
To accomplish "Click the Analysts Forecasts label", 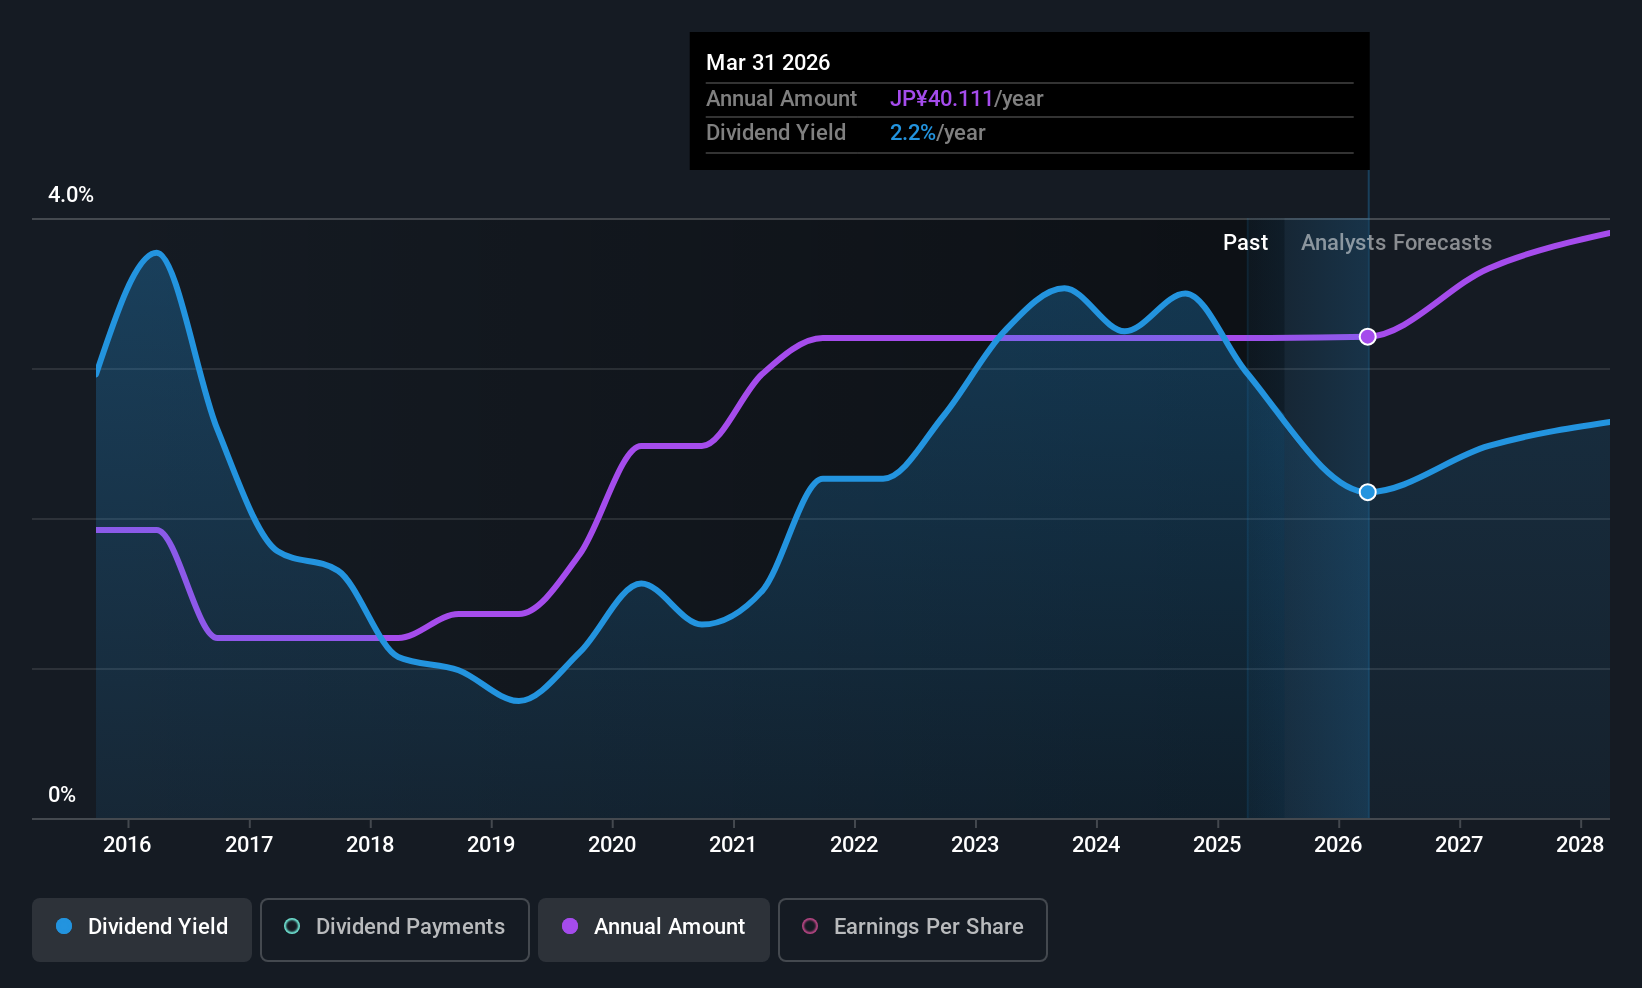I will click(x=1396, y=243).
